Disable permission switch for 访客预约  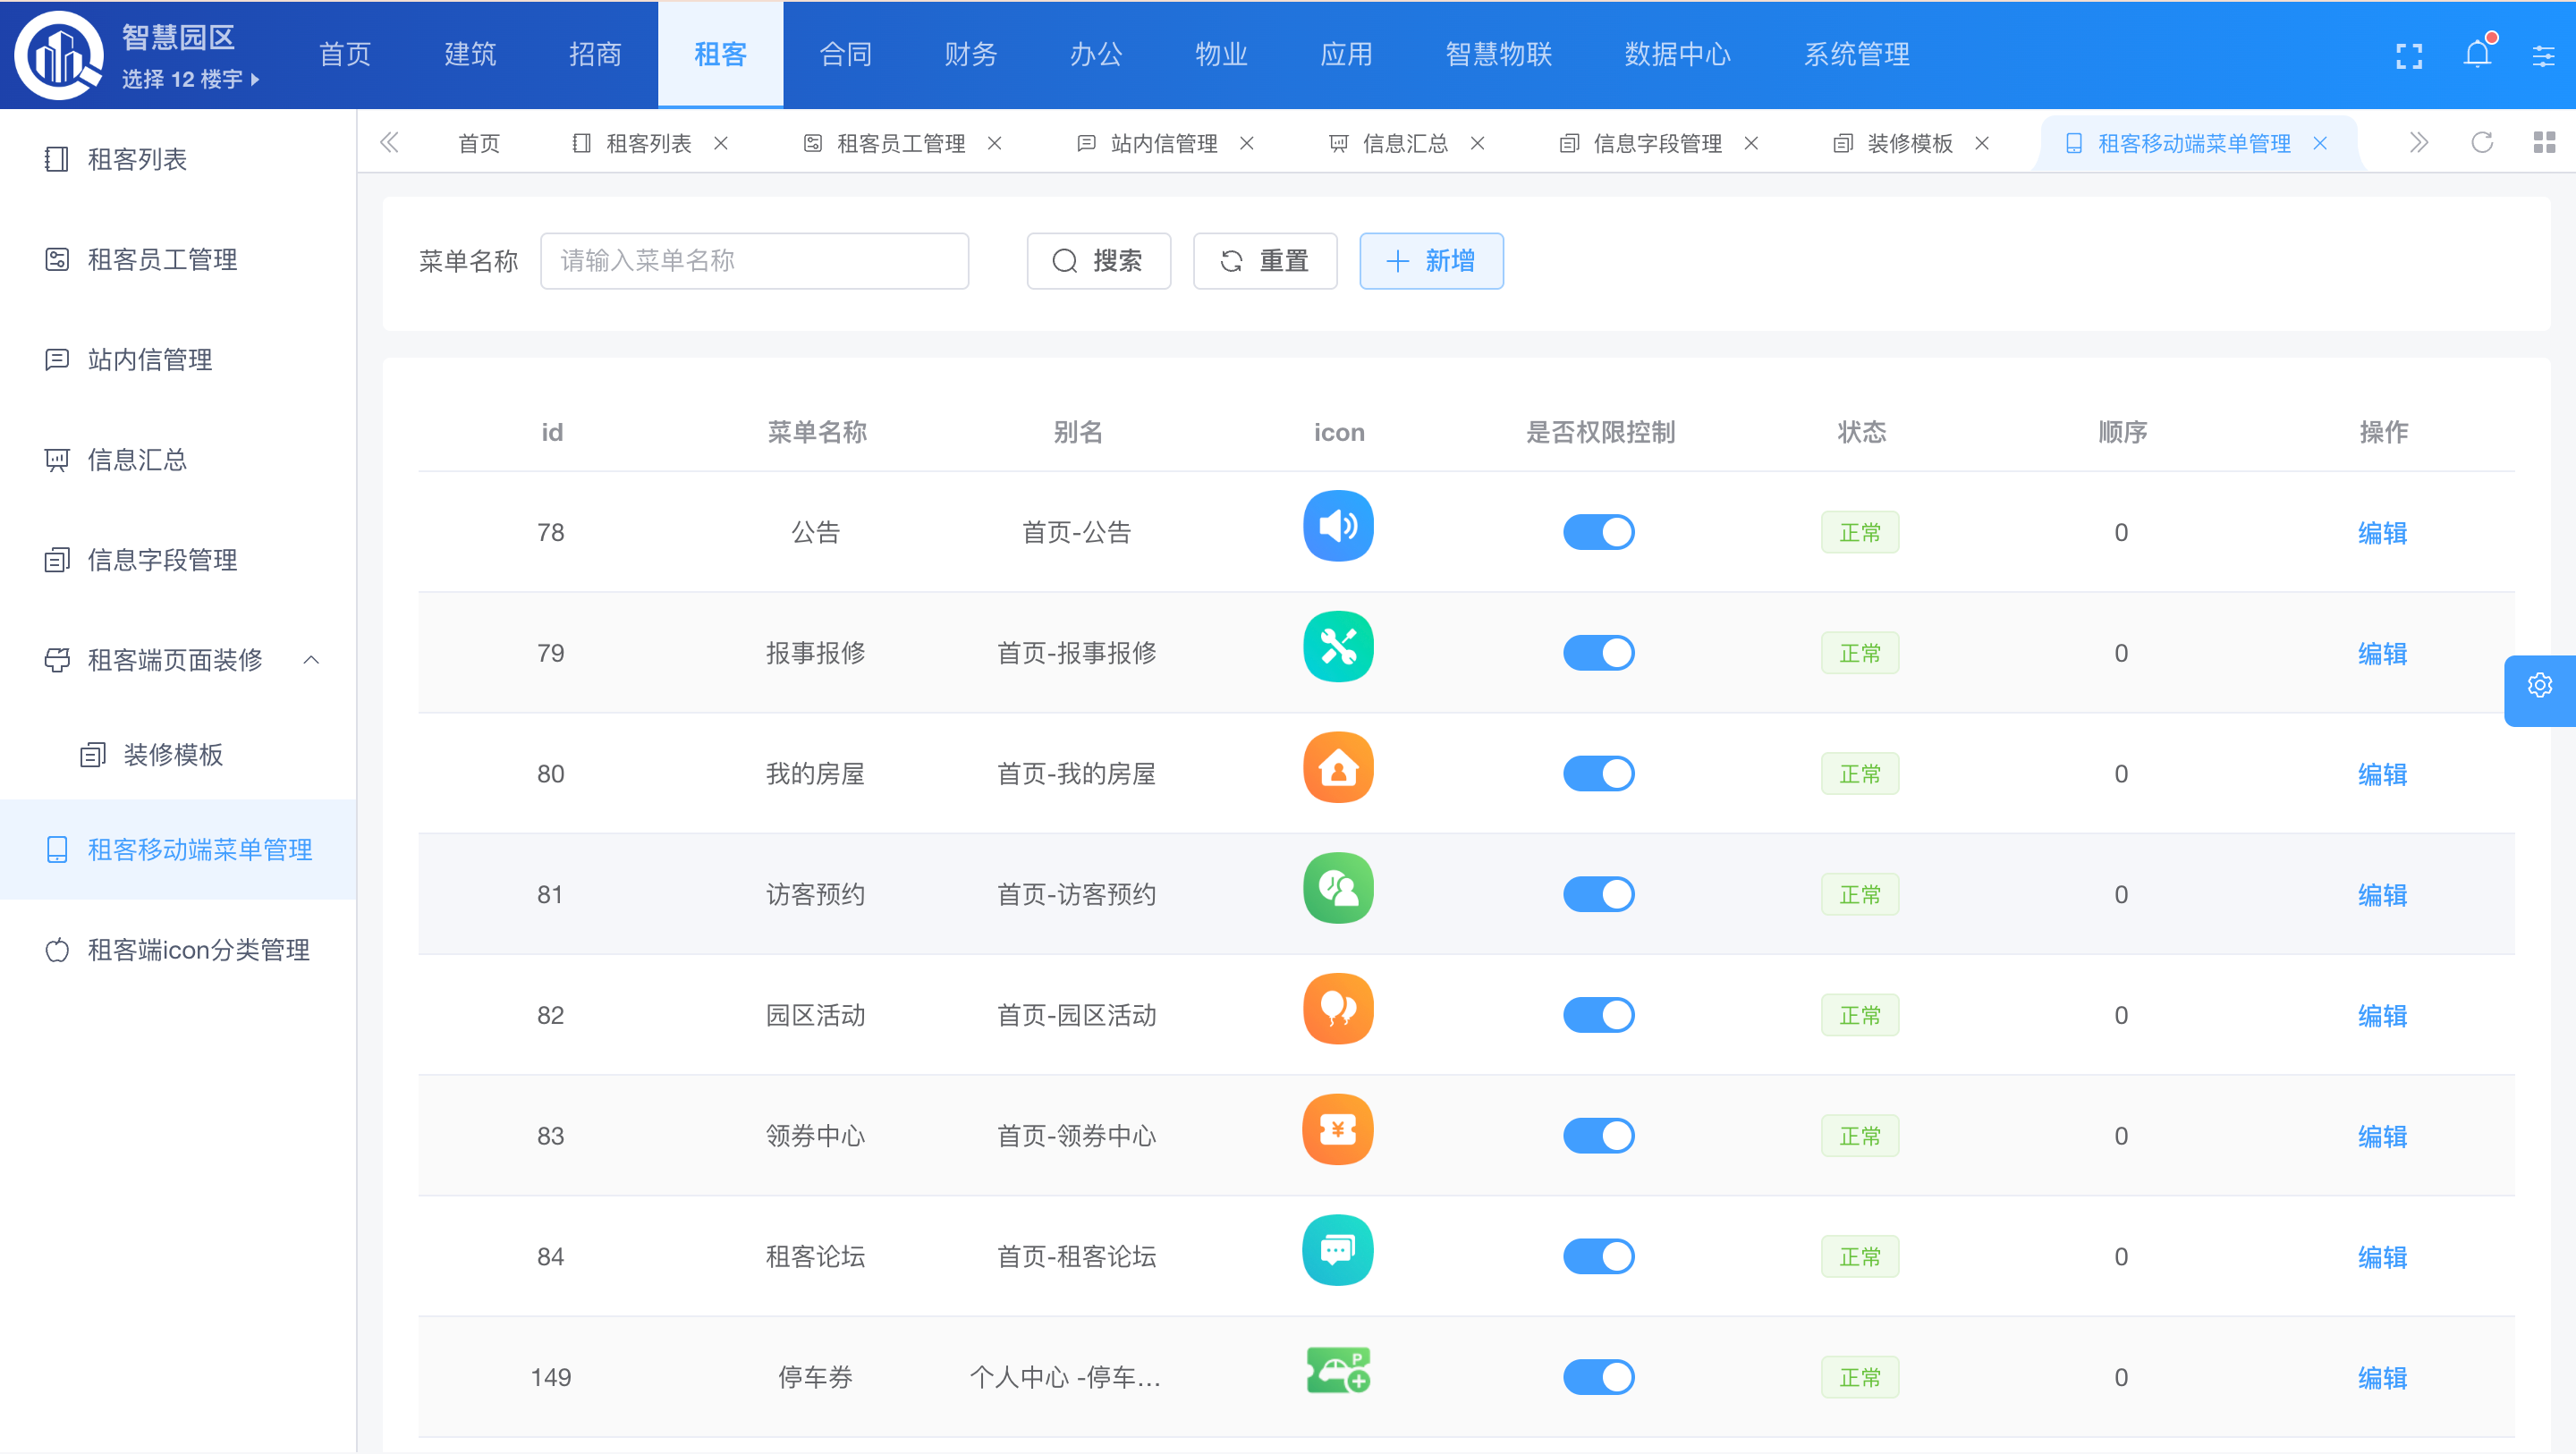1598,894
